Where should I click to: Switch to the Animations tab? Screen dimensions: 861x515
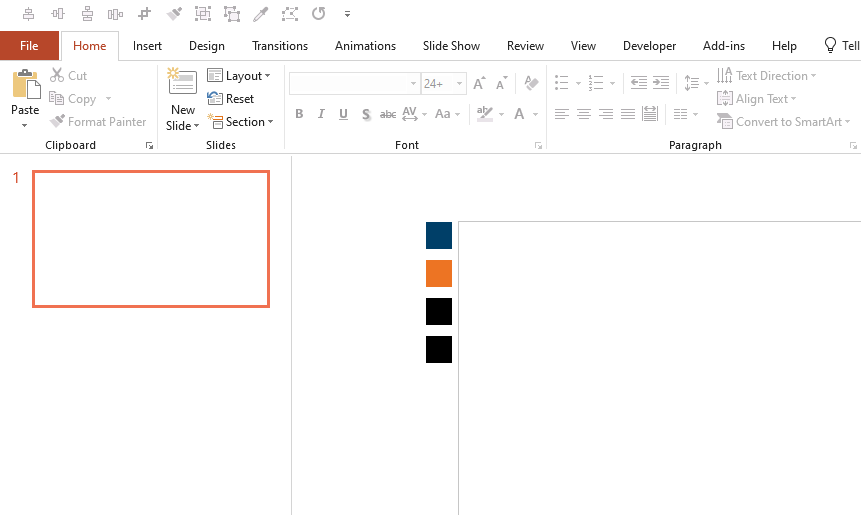click(365, 46)
